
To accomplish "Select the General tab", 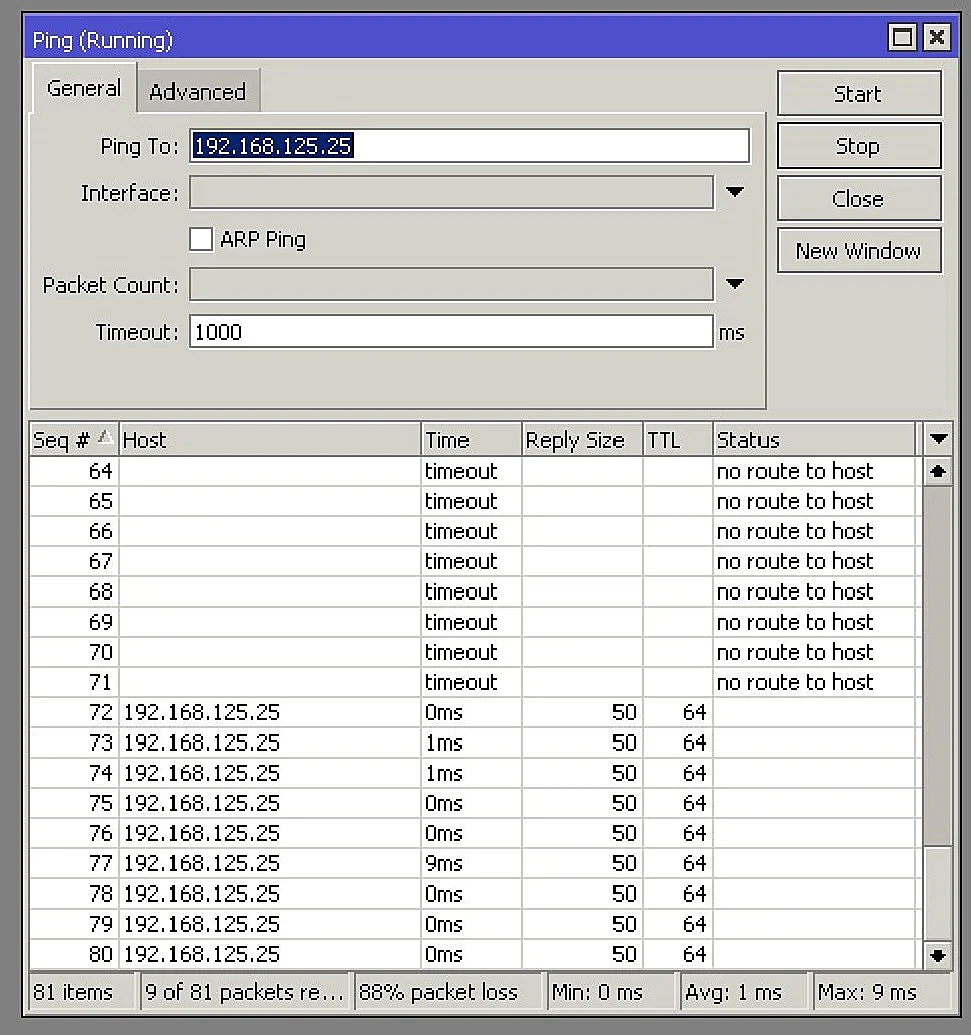I will coord(83,89).
